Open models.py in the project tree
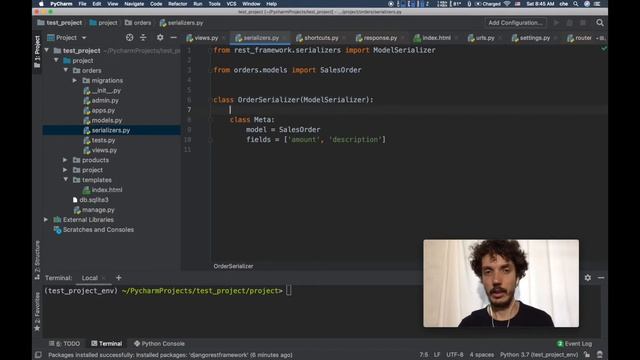Screen dimensions: 640x360 tap(107, 120)
